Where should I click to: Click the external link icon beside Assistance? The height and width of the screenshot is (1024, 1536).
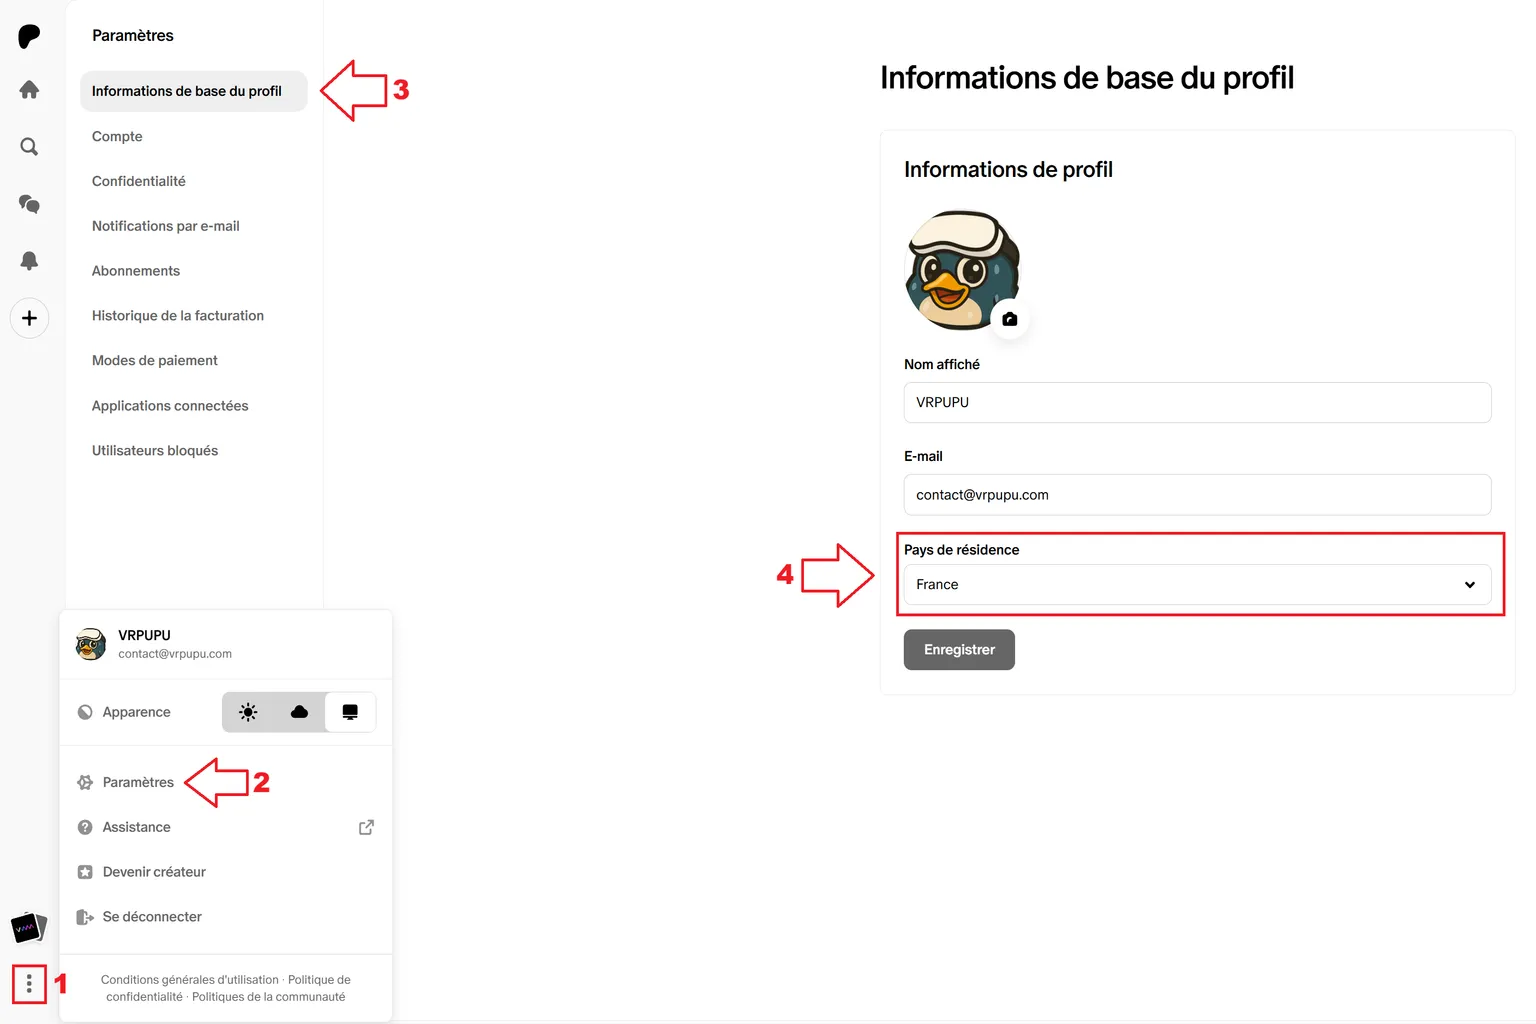366,827
